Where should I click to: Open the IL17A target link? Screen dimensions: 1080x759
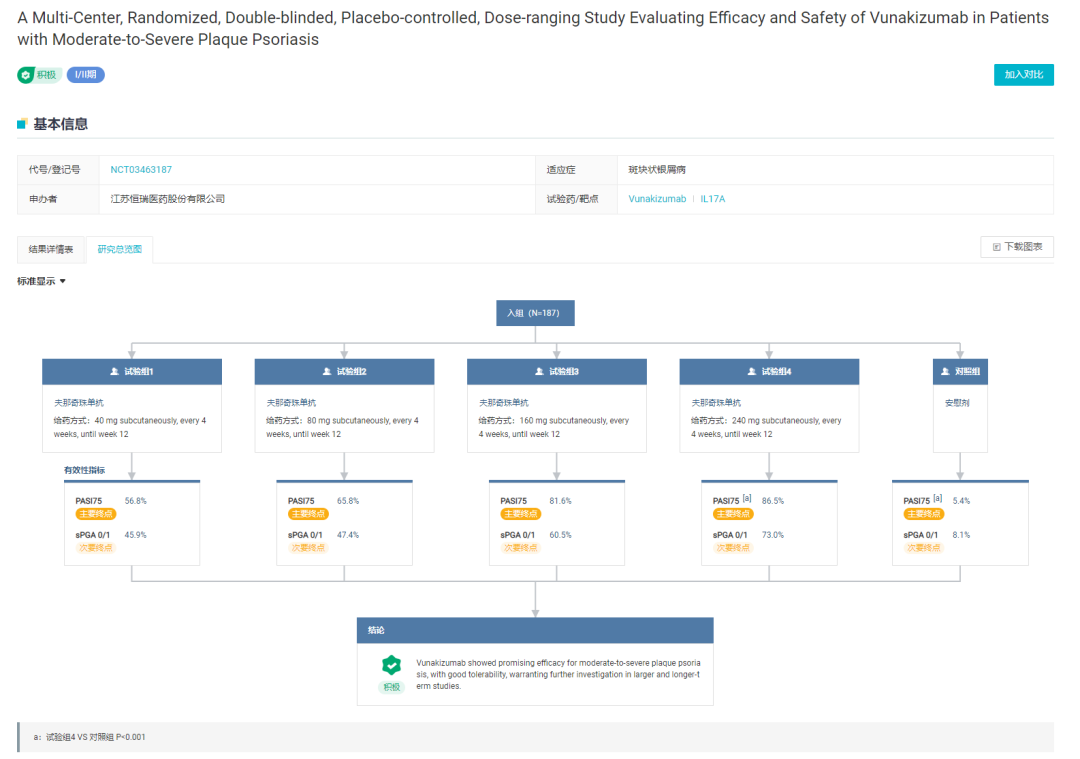click(713, 199)
